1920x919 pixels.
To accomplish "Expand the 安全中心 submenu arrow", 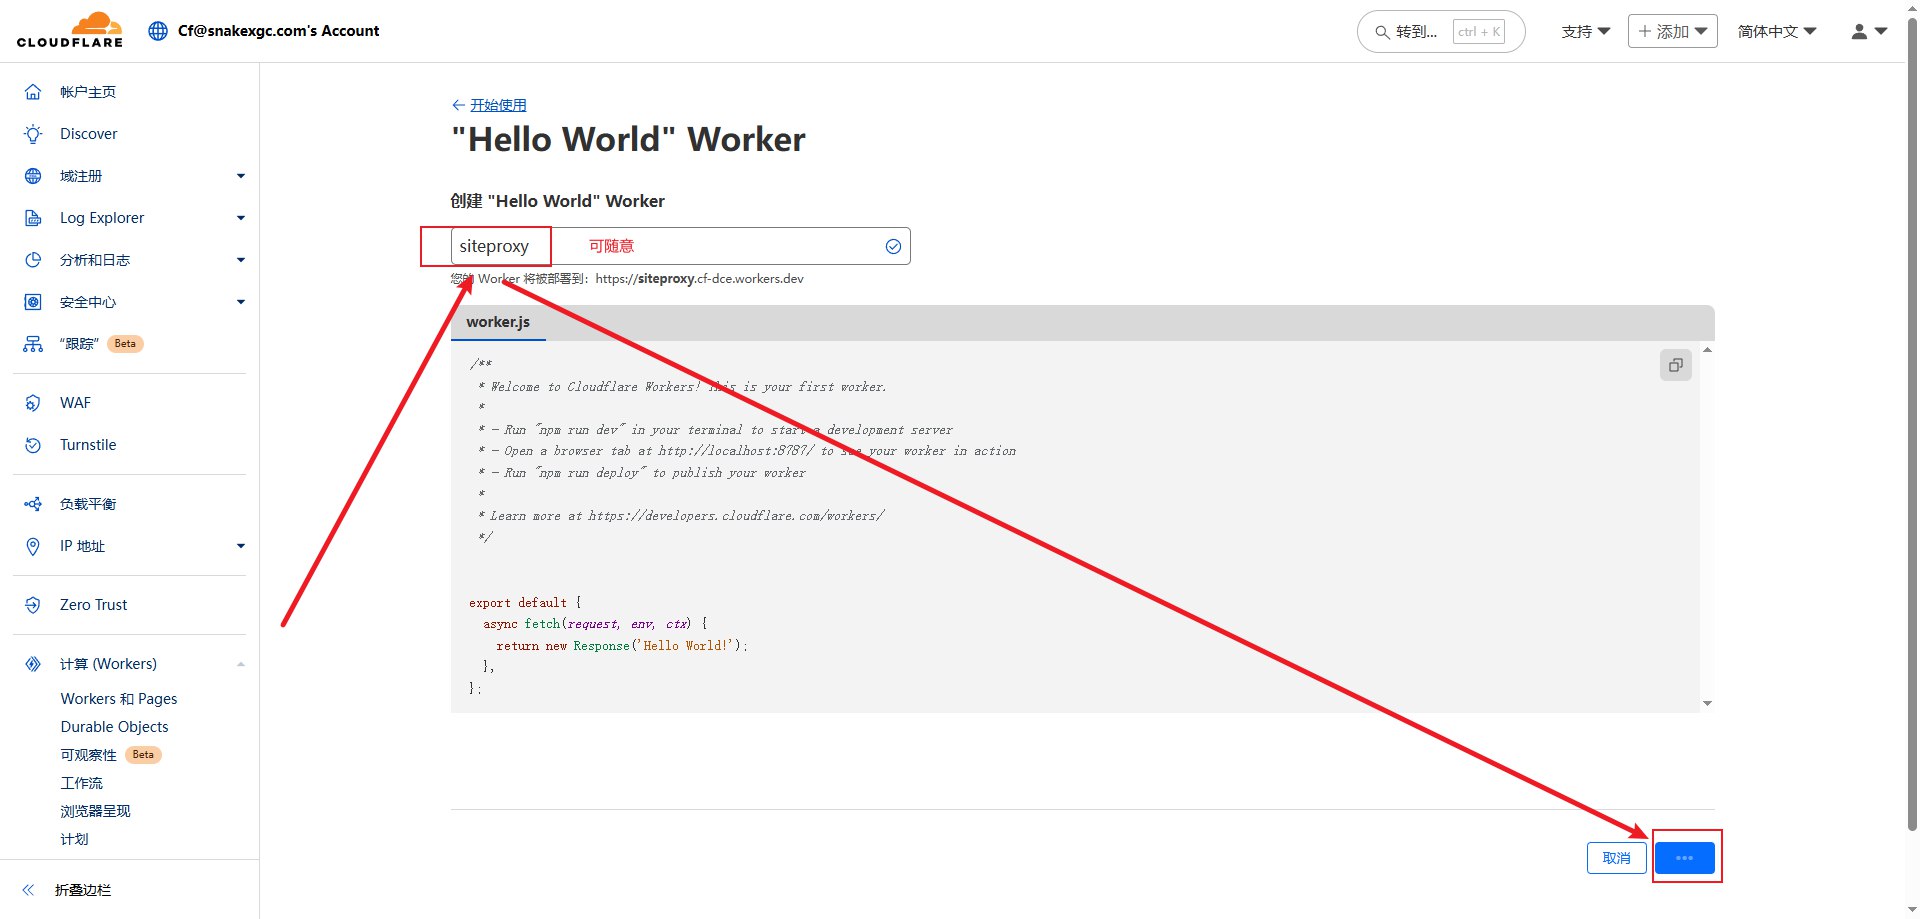I will click(x=241, y=302).
